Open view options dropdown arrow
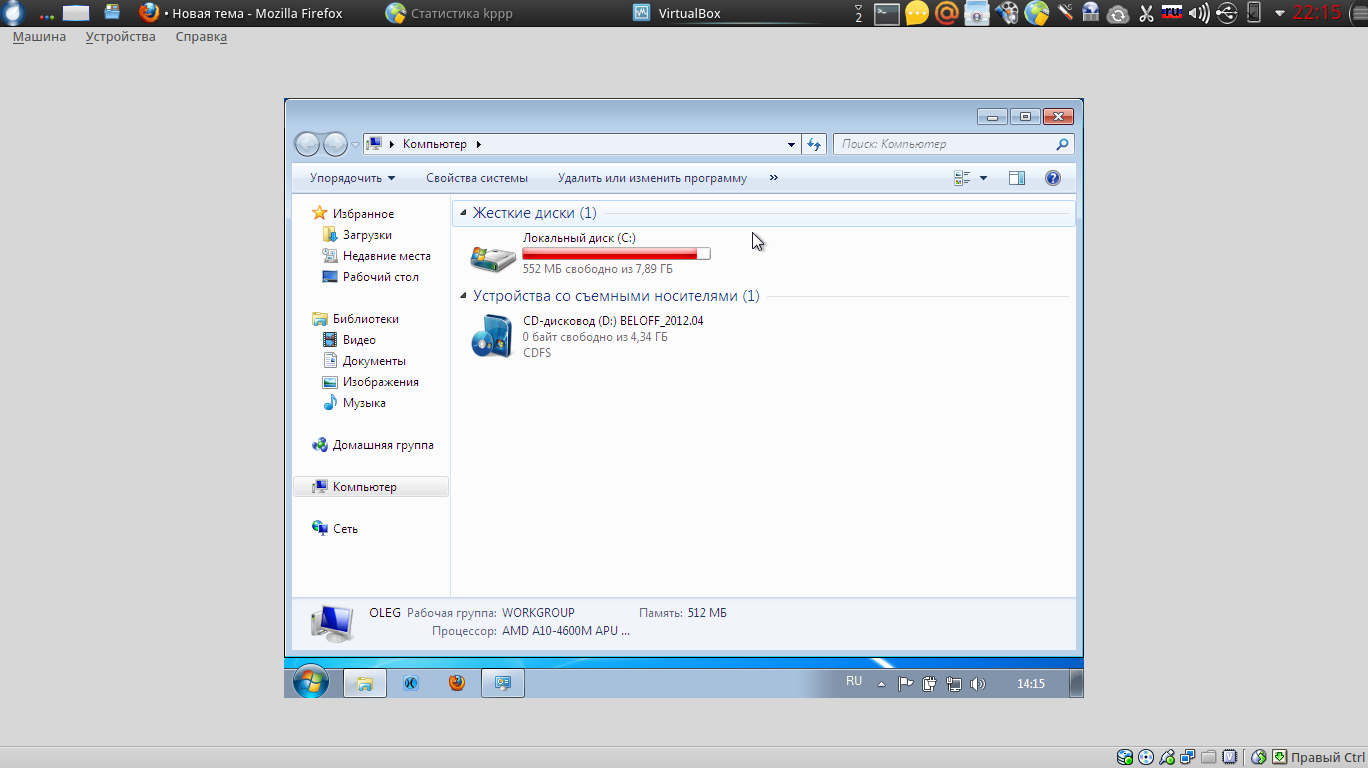 tap(983, 178)
